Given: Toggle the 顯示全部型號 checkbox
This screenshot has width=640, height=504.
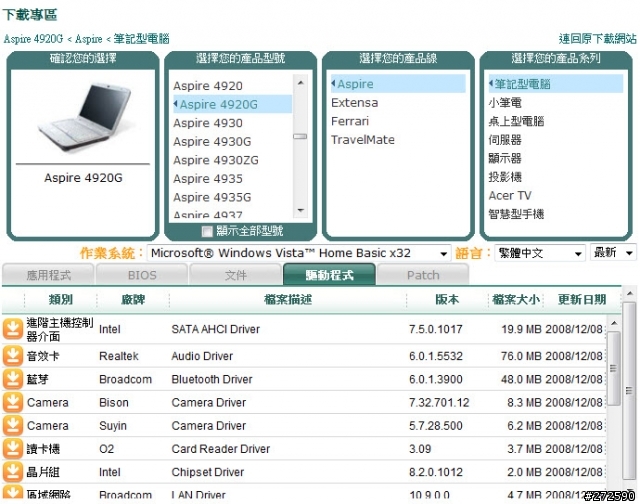Looking at the screenshot, I should click(207, 232).
